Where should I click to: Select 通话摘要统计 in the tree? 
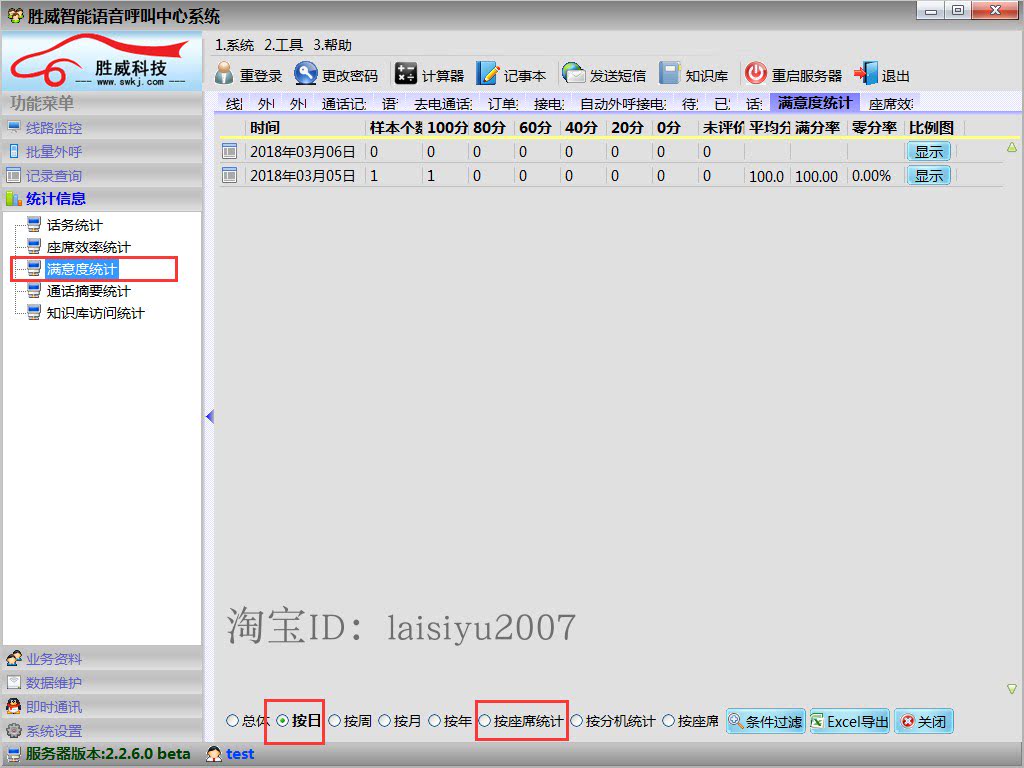[x=88, y=291]
